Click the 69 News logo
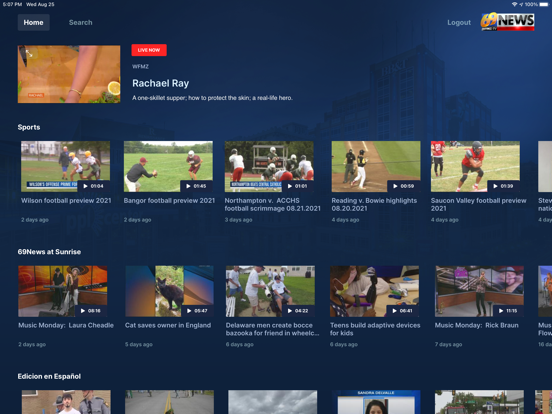The height and width of the screenshot is (414, 552). 507,22
